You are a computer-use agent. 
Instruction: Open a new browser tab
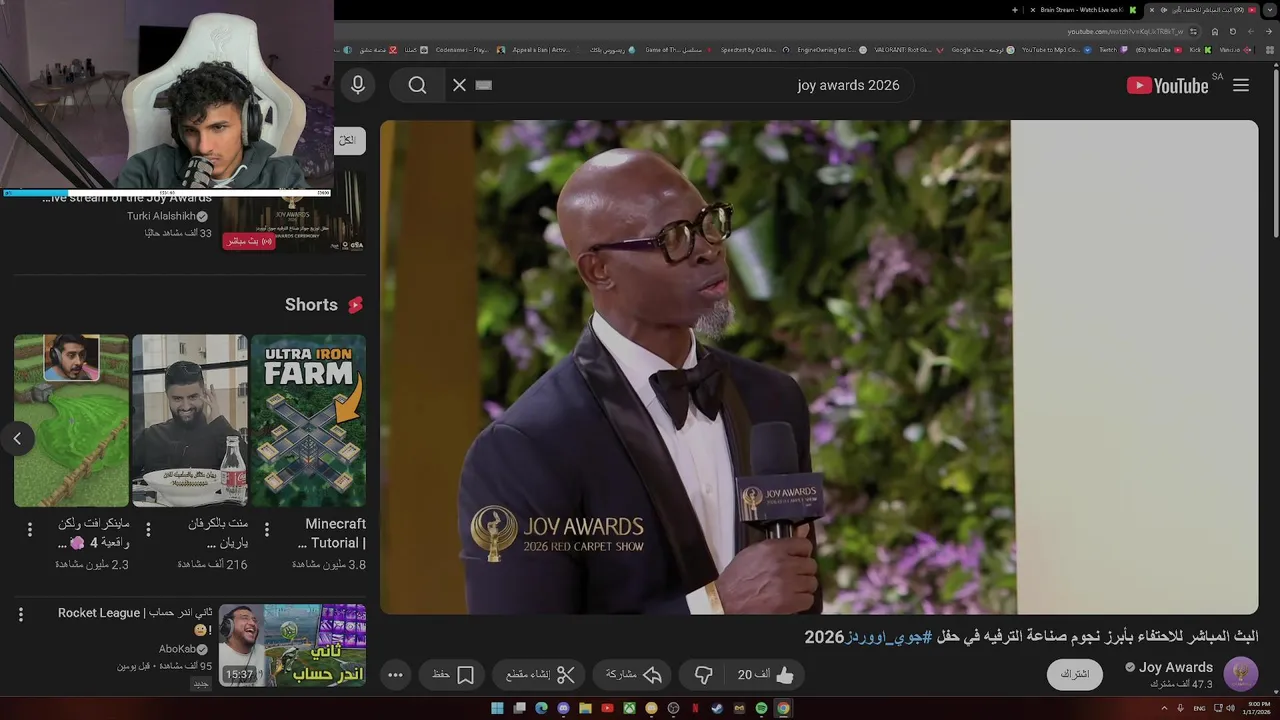coord(1015,10)
